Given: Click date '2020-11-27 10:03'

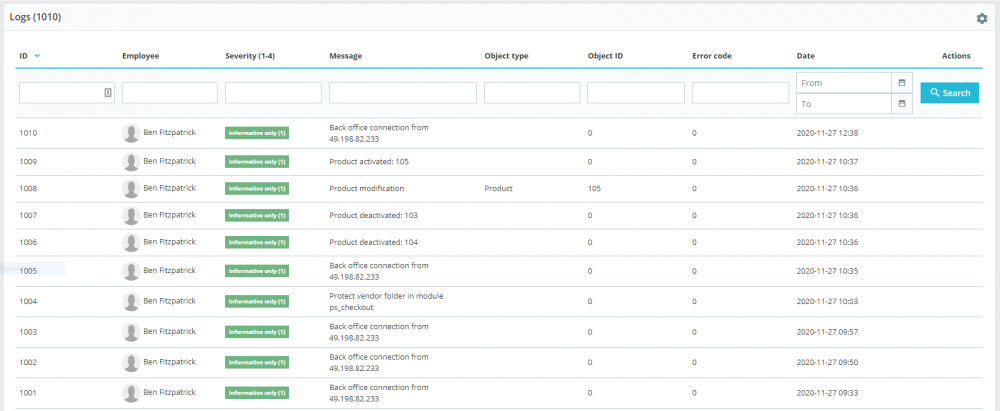Looking at the screenshot, I should [x=827, y=301].
